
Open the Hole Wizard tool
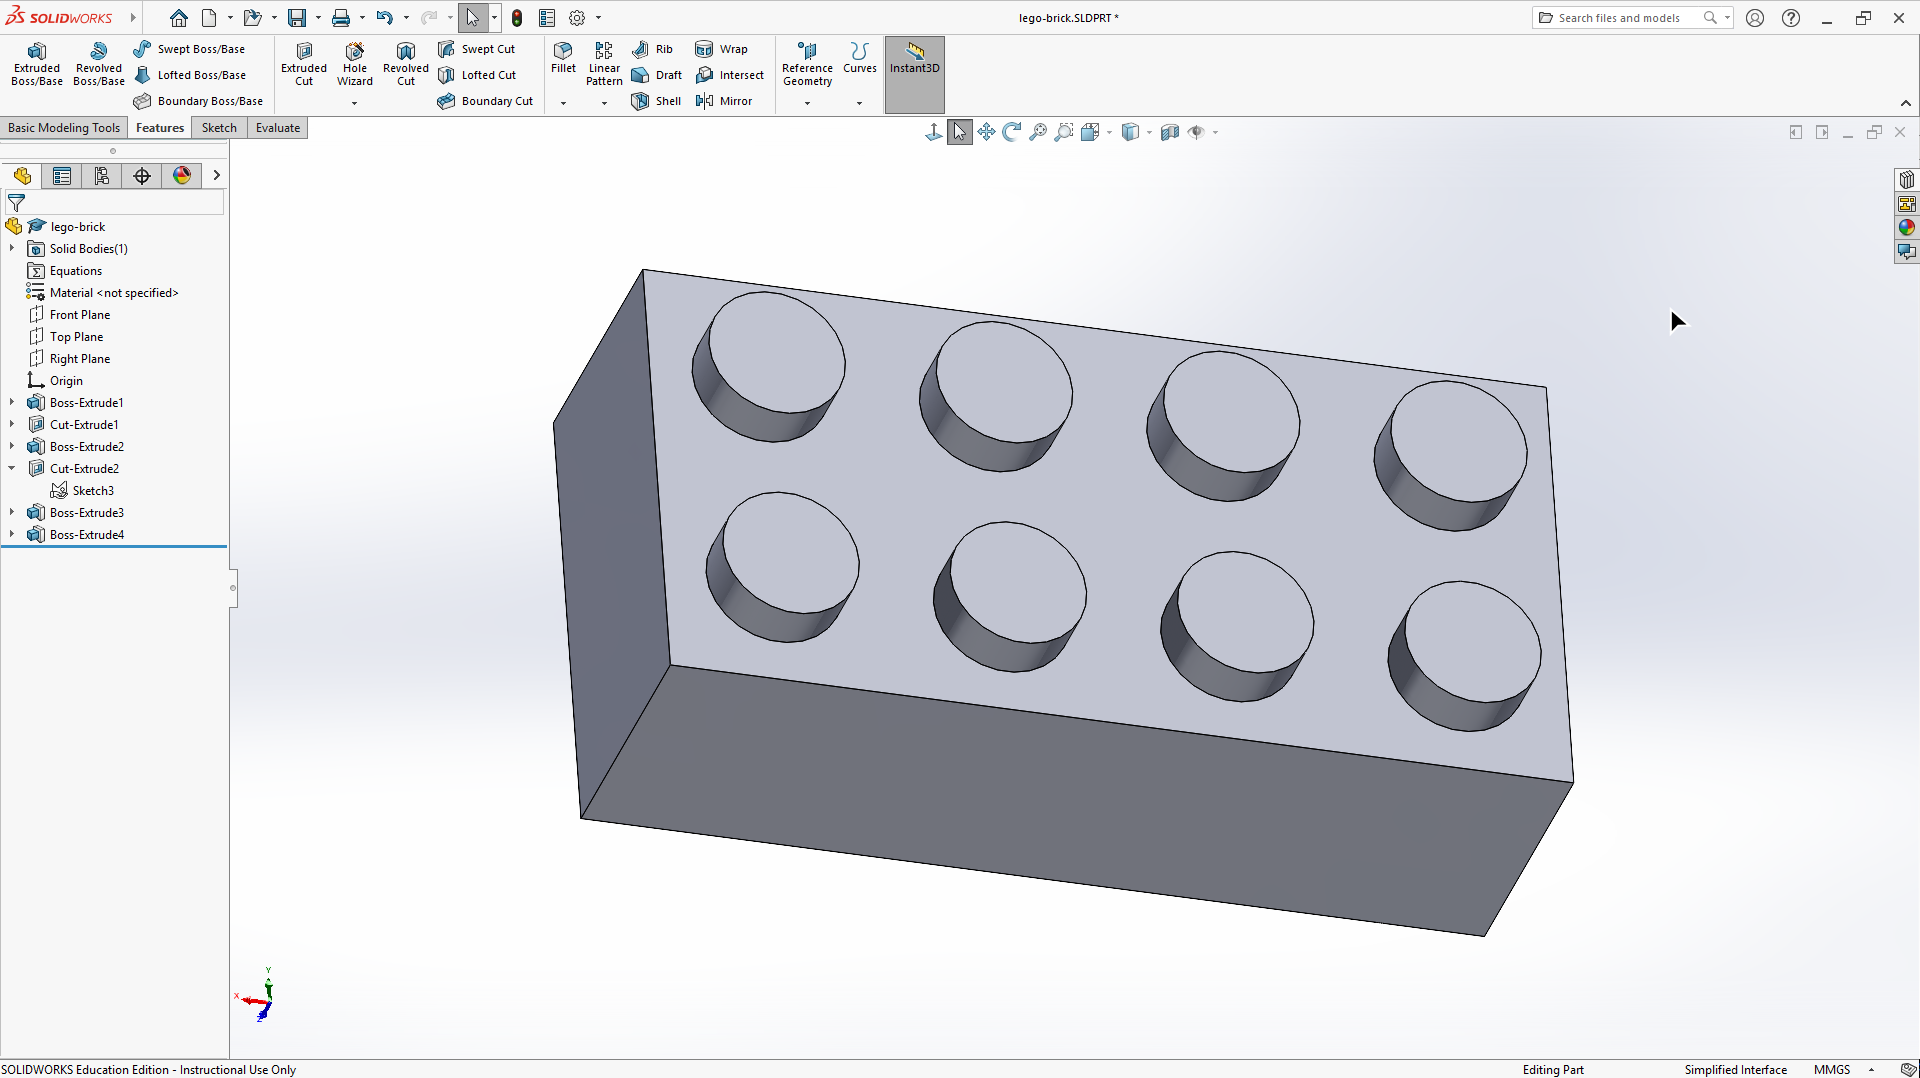[x=354, y=64]
